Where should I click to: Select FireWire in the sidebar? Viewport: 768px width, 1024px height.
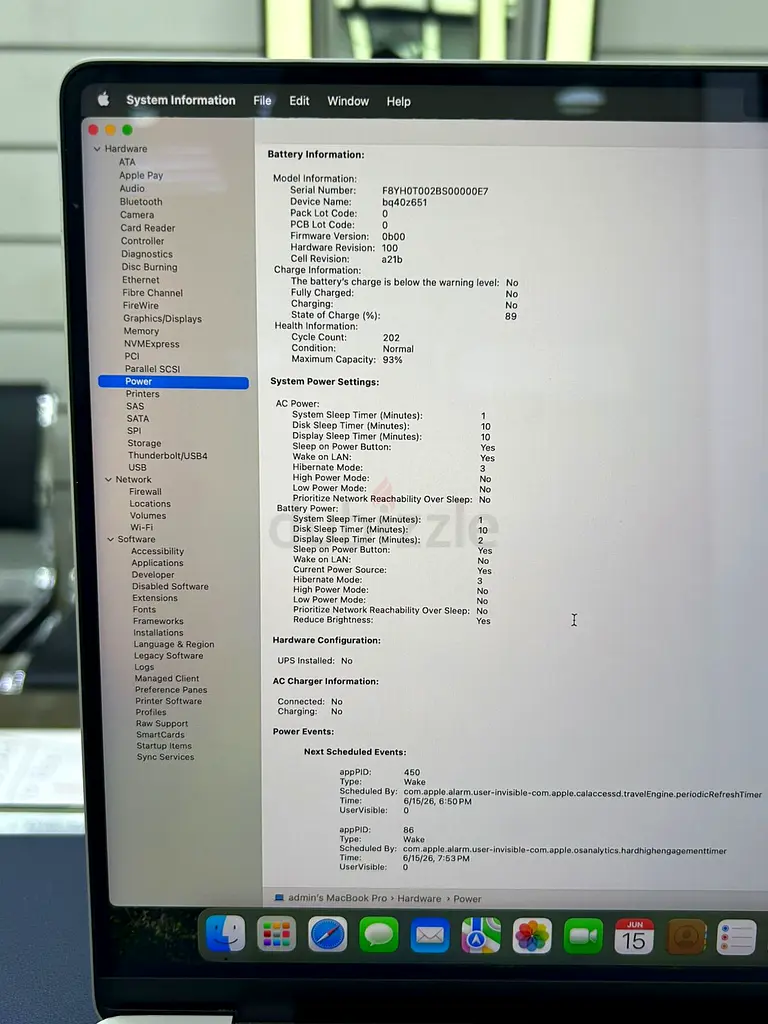(x=140, y=306)
